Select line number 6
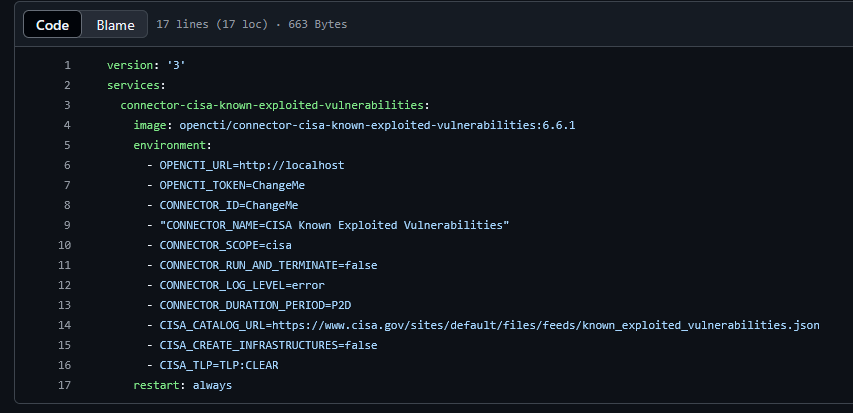This screenshot has width=853, height=413. click(x=67, y=165)
